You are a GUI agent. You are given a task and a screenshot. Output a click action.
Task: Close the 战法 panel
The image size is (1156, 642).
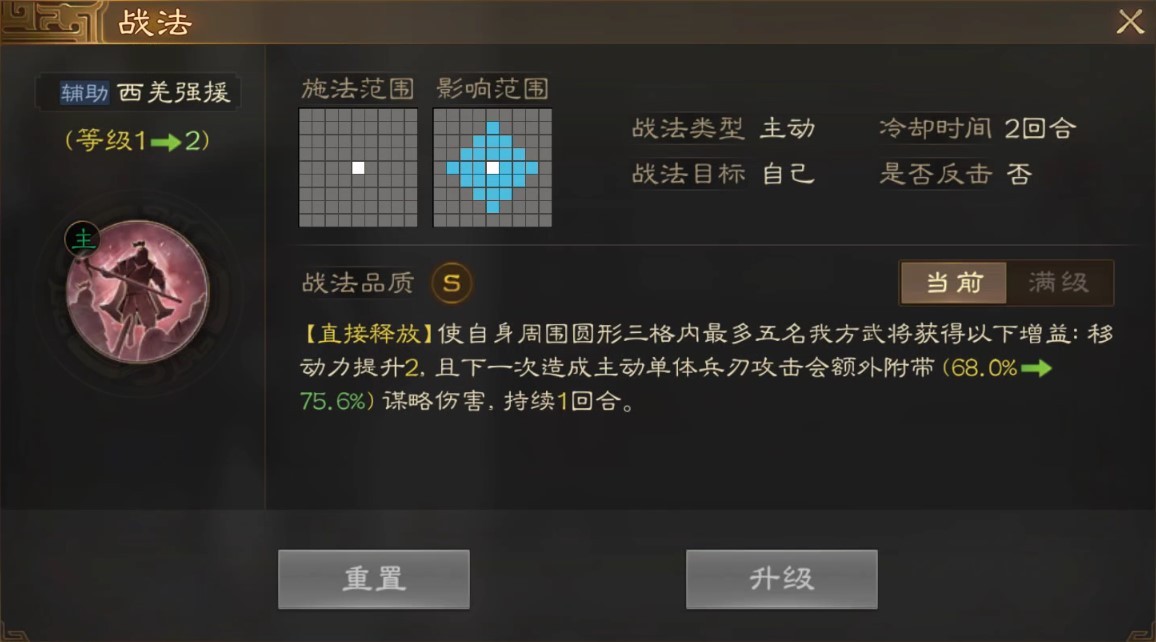(1129, 22)
